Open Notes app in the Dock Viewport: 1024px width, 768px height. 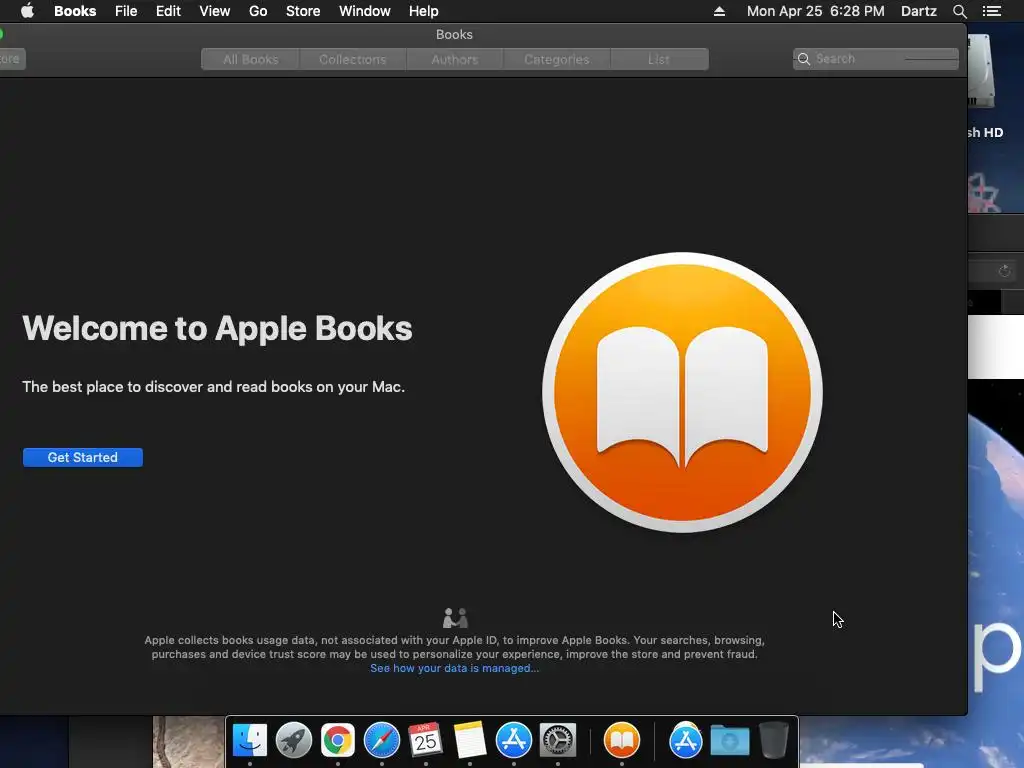click(x=470, y=741)
